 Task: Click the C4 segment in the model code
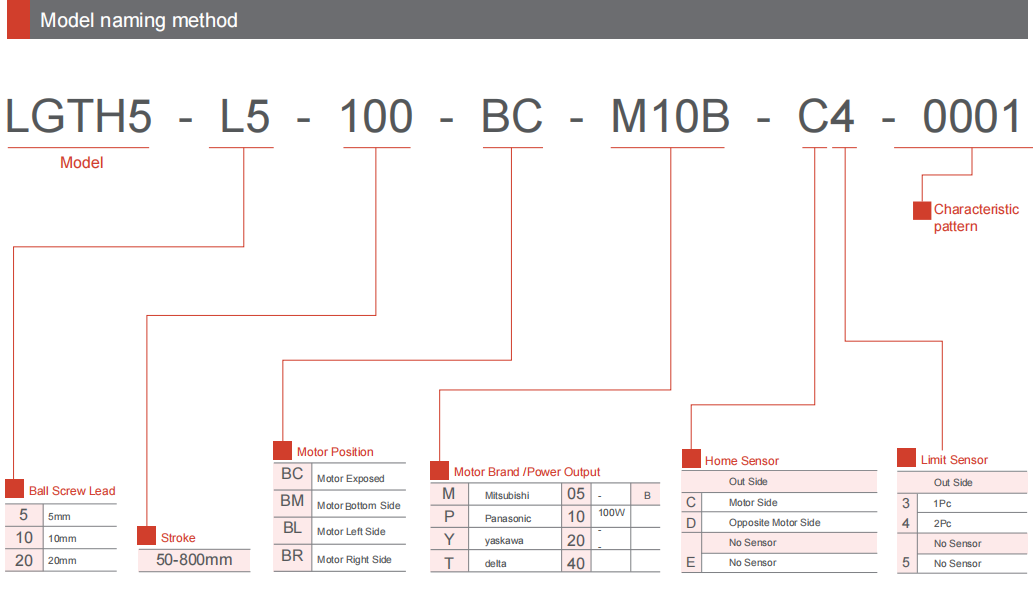[826, 118]
